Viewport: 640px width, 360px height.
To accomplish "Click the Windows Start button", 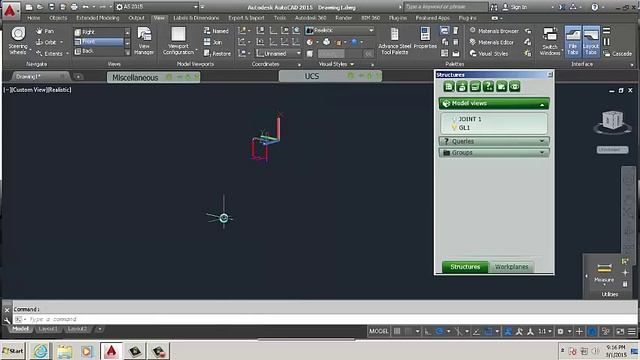I will pos(13,351).
